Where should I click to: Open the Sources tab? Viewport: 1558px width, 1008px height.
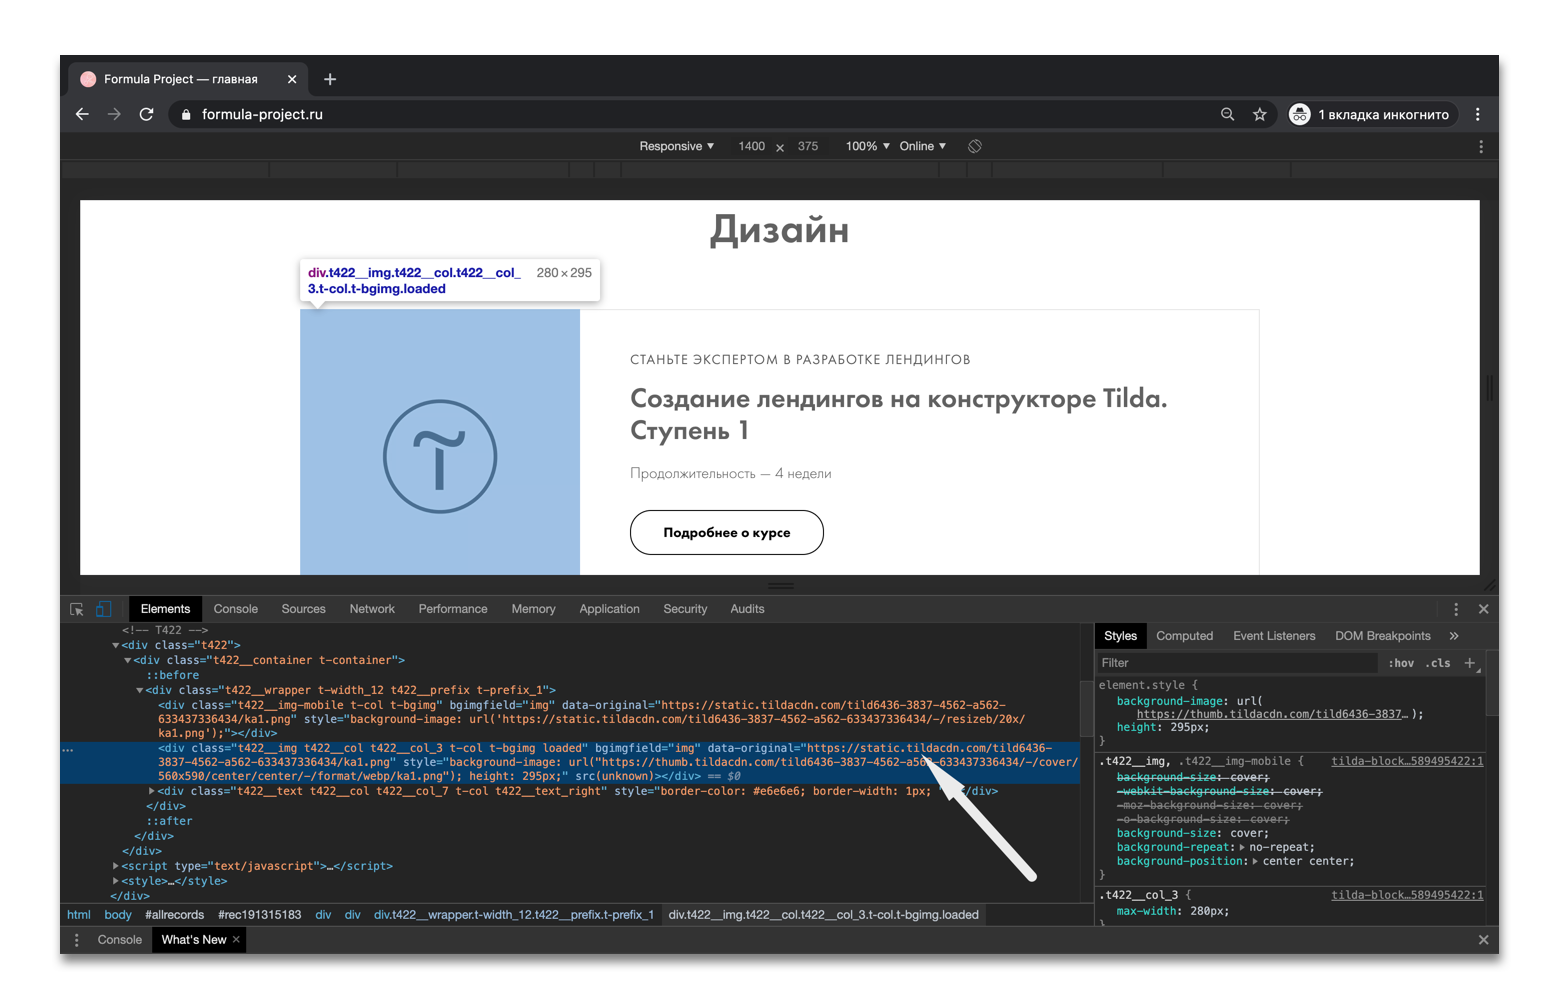point(303,609)
